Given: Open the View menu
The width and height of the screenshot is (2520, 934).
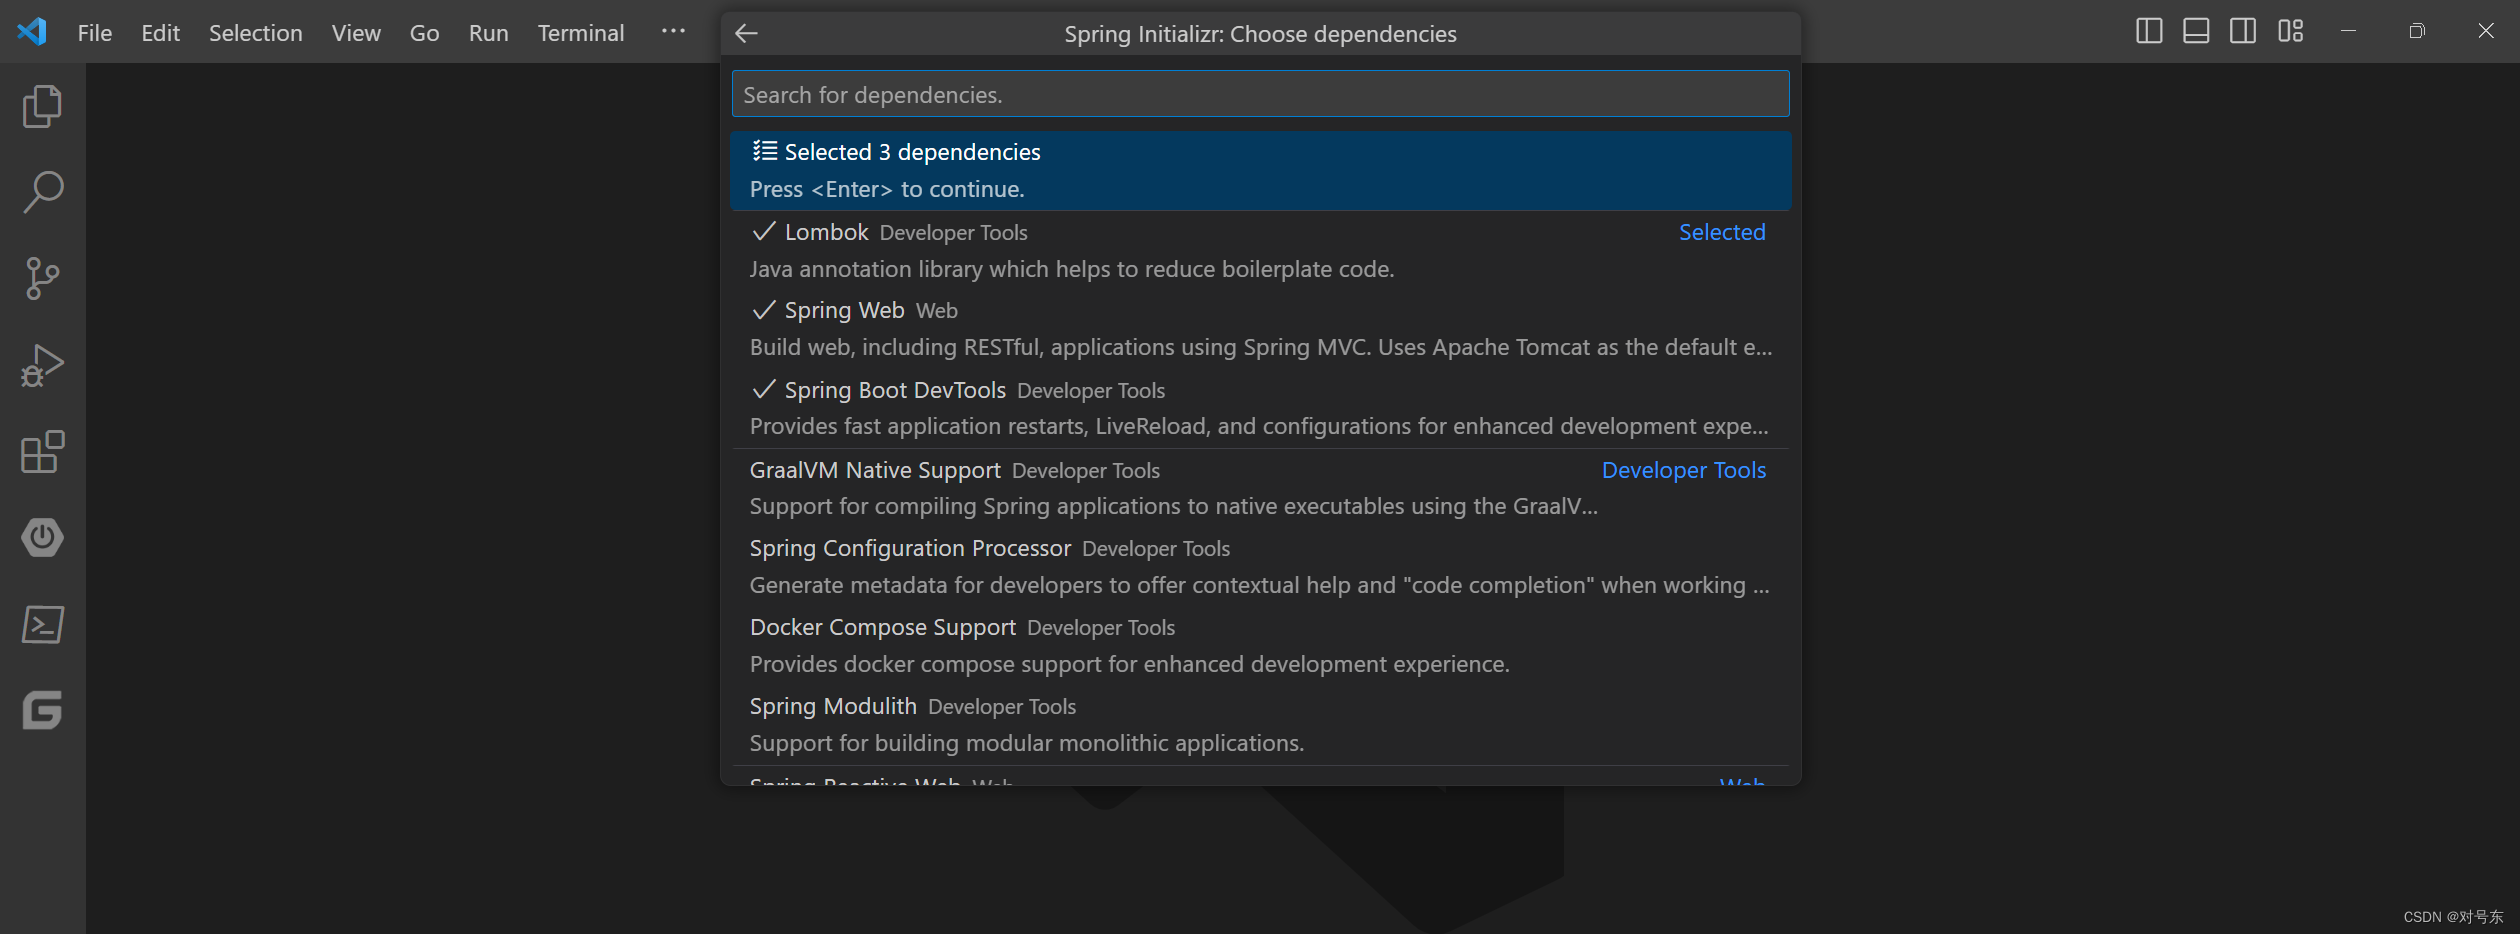Looking at the screenshot, I should (356, 33).
